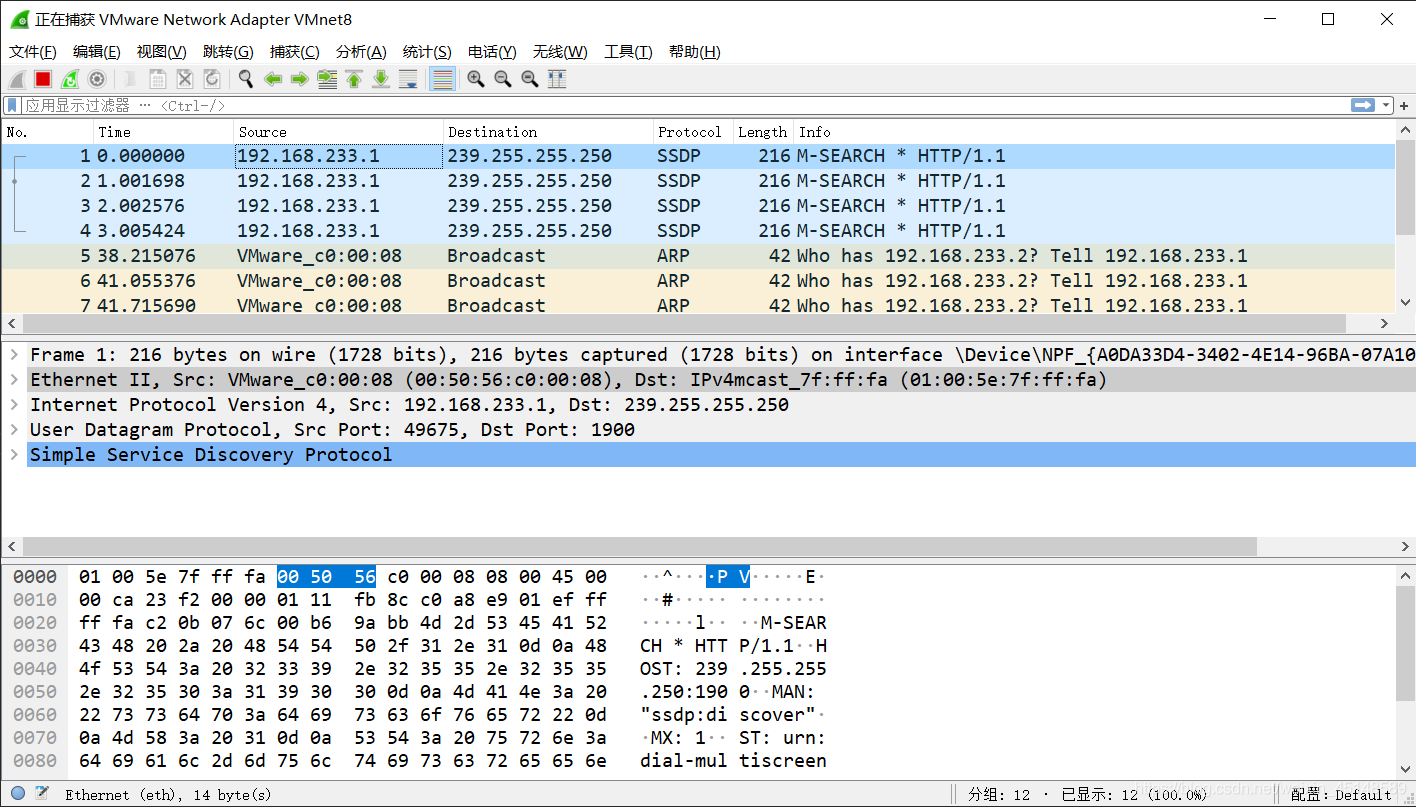Screen dimensions: 1416x807
Task: Zoom in the main window text
Action: (476, 79)
